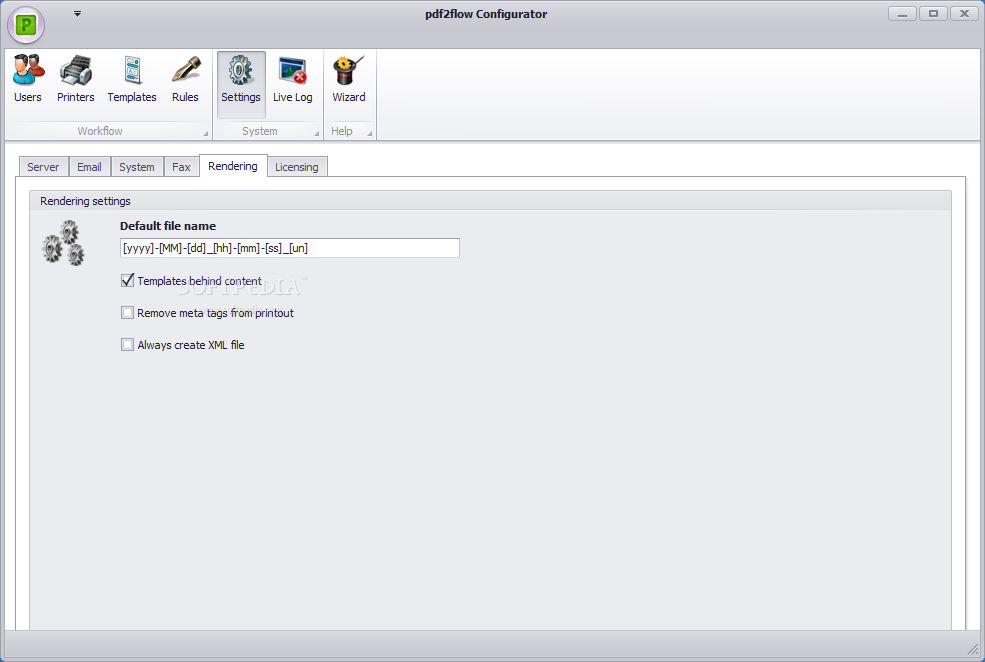Screen dimensions: 985x662
Task: Enable Remove meta tags from printout
Action: point(128,313)
